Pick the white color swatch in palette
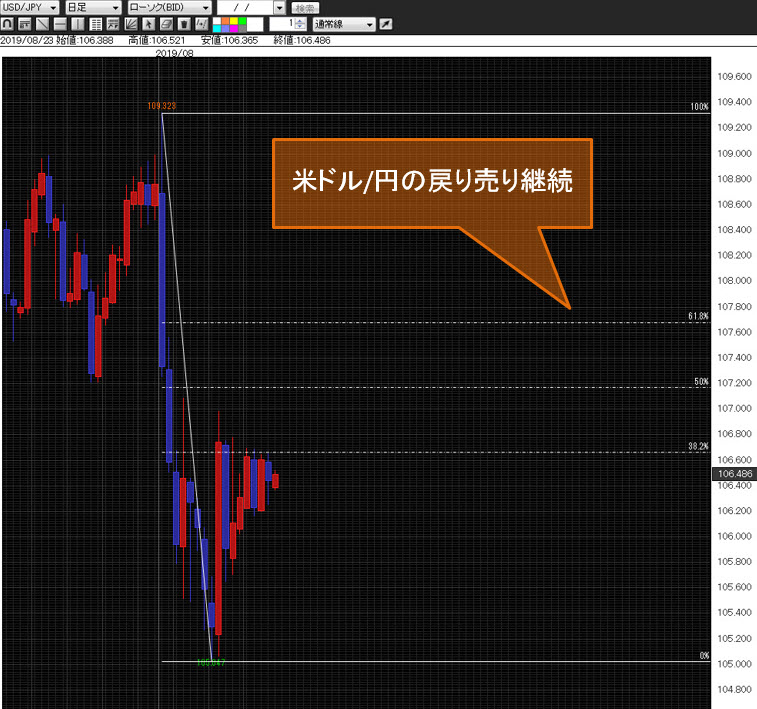 click(217, 21)
